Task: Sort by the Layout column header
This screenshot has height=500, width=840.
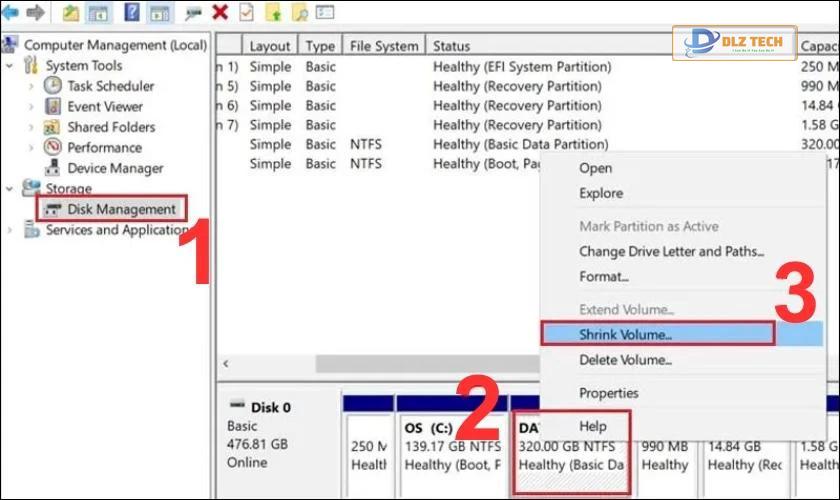Action: click(x=269, y=46)
